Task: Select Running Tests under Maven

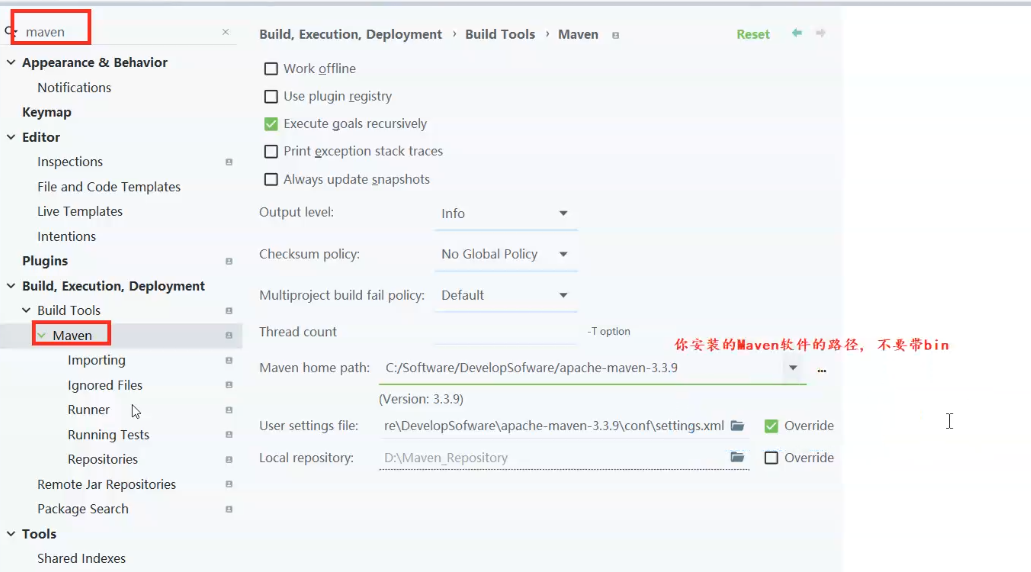Action: [x=108, y=435]
